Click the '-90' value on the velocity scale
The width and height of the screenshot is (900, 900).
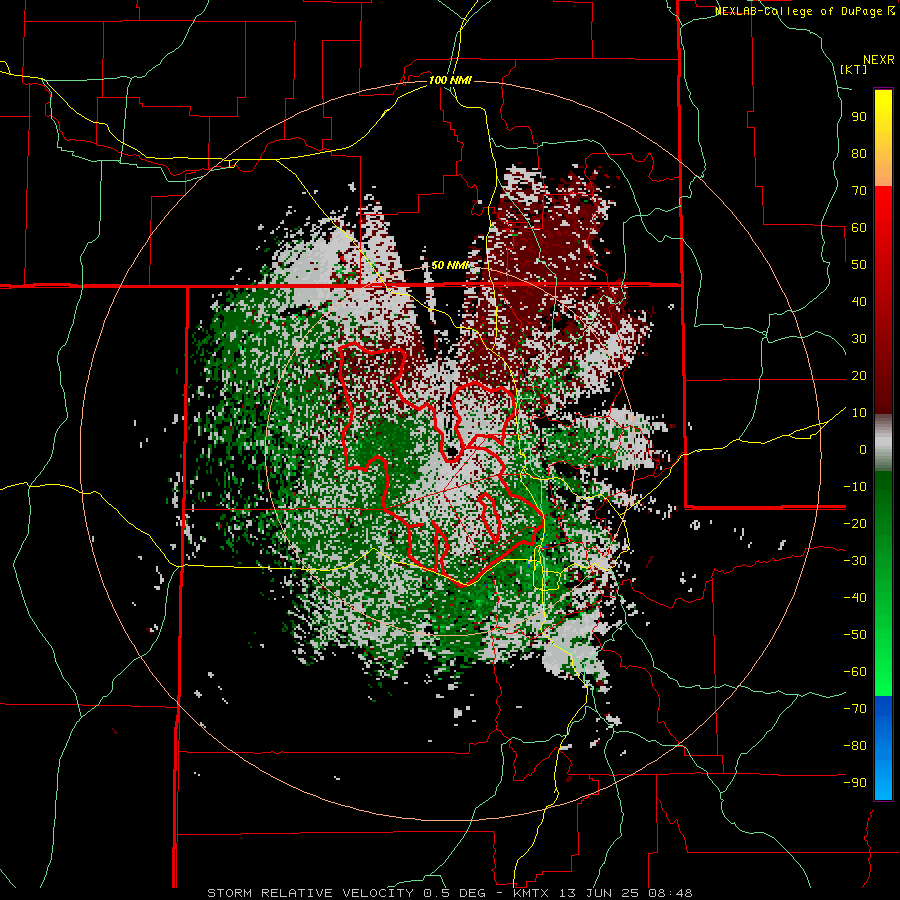pos(855,783)
